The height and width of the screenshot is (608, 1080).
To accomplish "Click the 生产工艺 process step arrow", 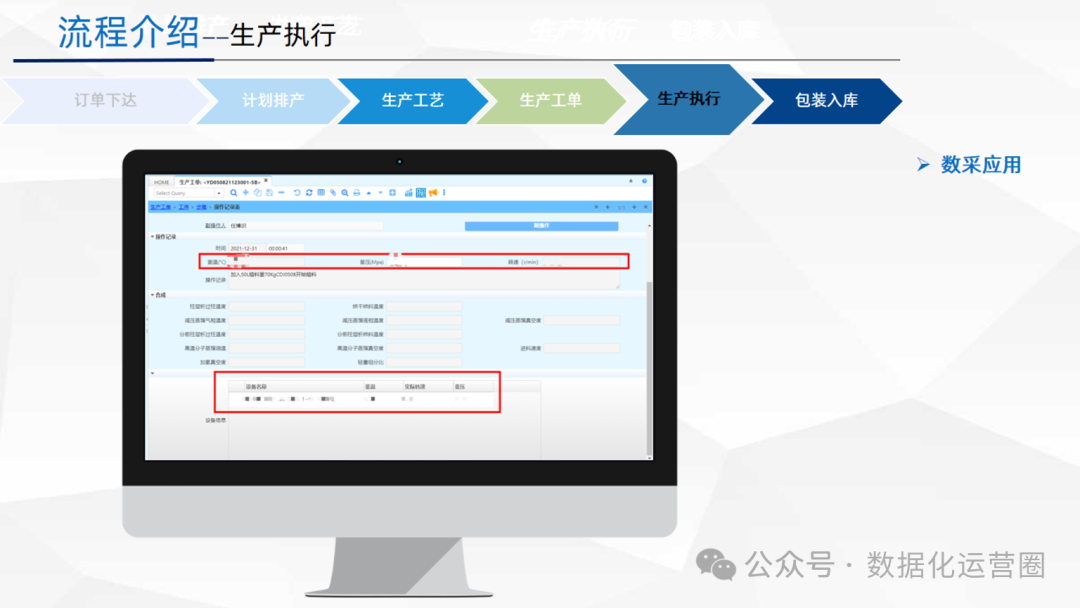I will coord(413,101).
